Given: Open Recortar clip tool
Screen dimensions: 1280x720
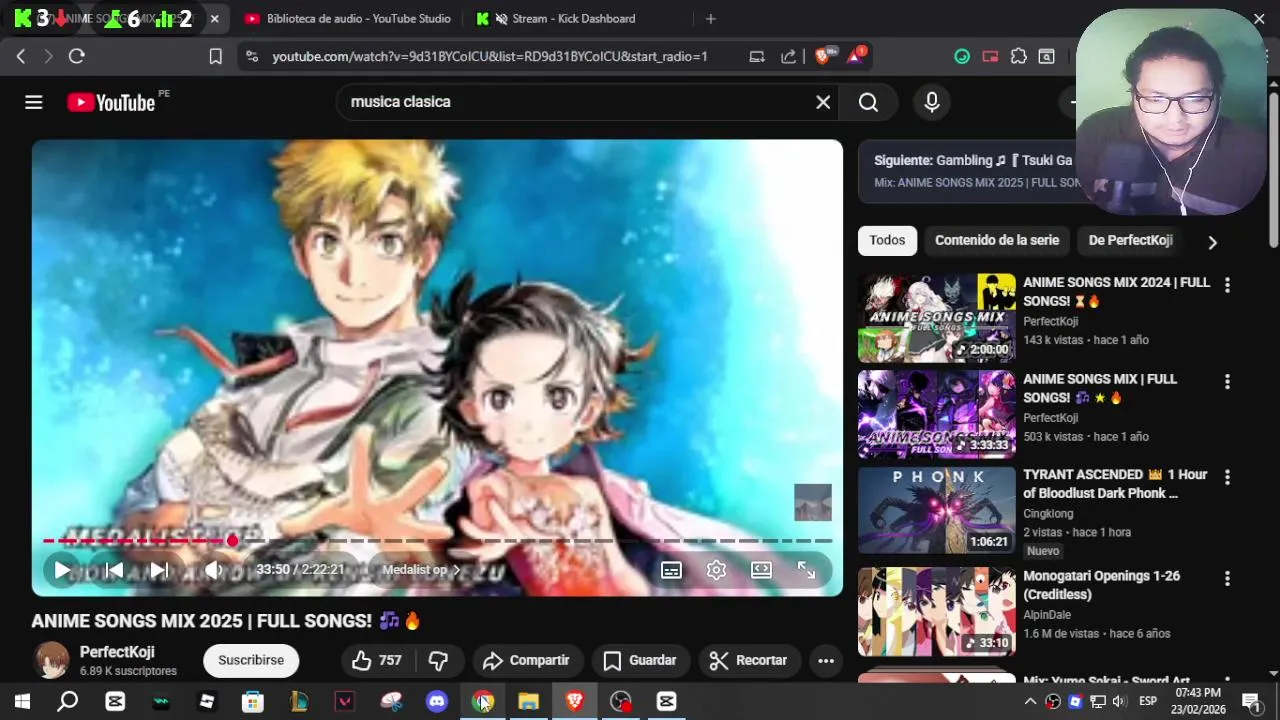Looking at the screenshot, I should pos(749,660).
